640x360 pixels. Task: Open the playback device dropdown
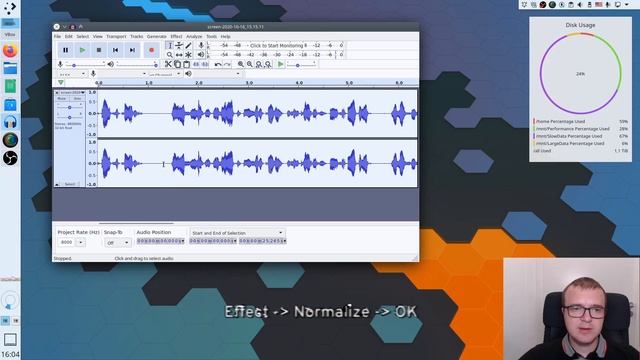click(217, 74)
